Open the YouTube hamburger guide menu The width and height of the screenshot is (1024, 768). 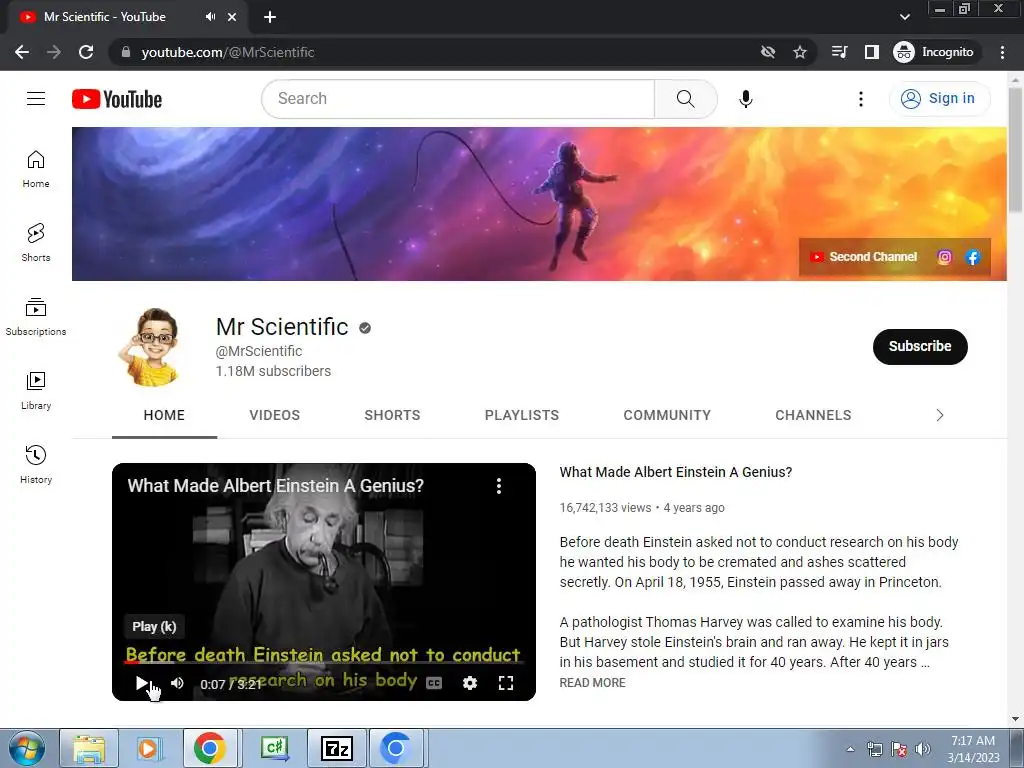(x=36, y=99)
